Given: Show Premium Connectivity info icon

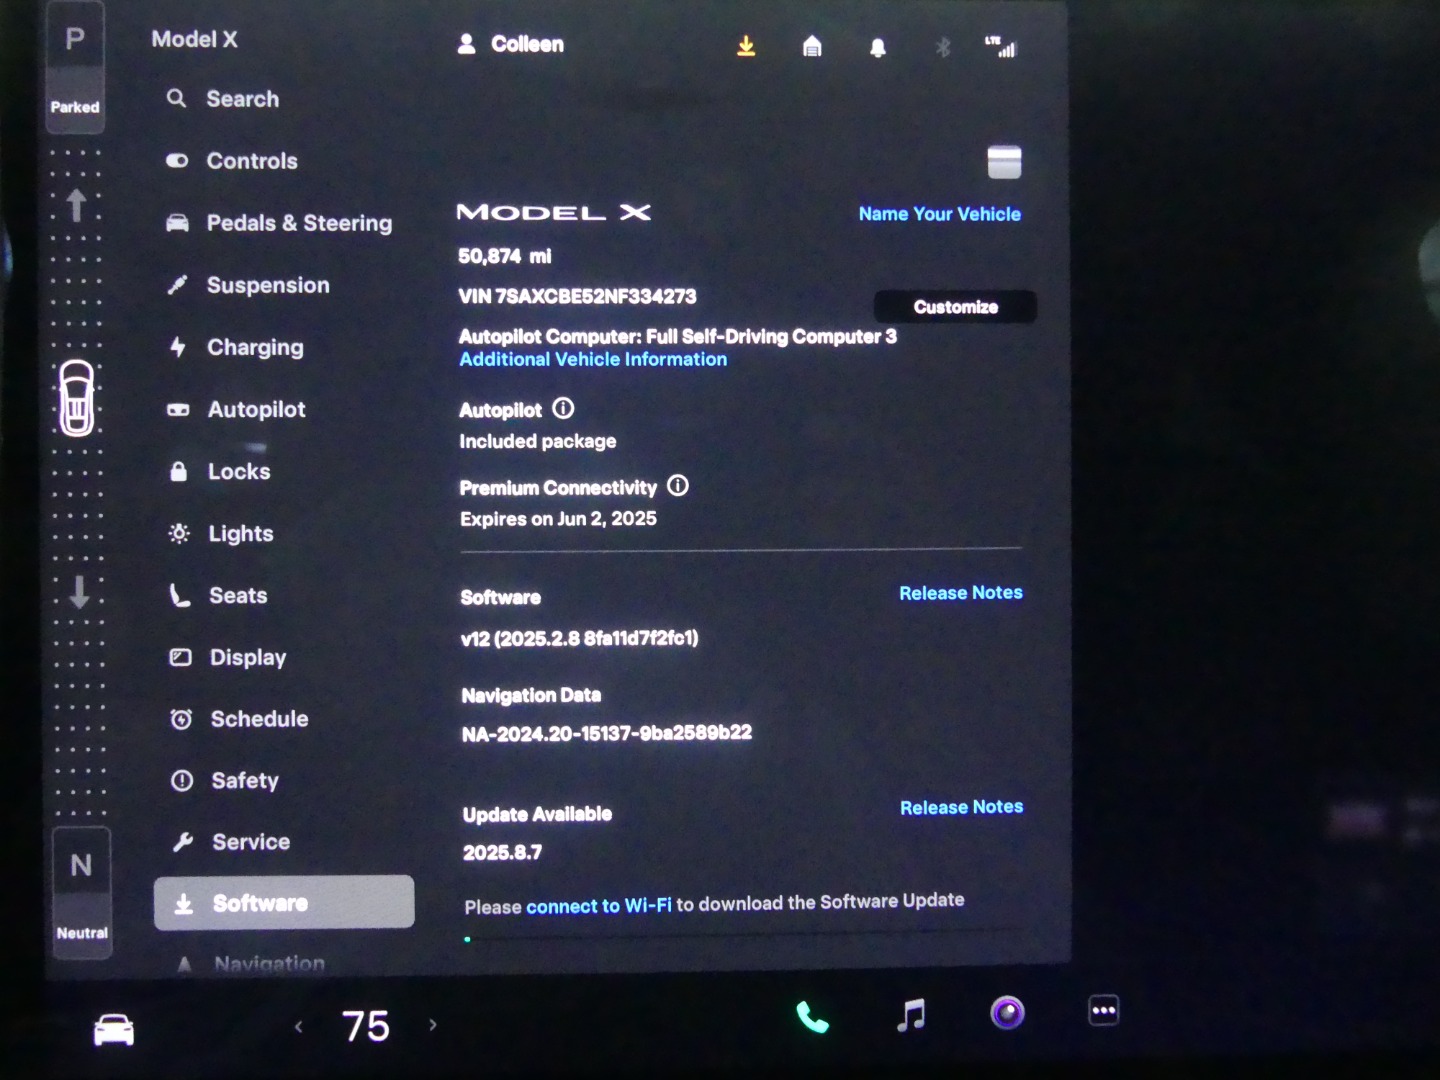Looking at the screenshot, I should point(678,486).
